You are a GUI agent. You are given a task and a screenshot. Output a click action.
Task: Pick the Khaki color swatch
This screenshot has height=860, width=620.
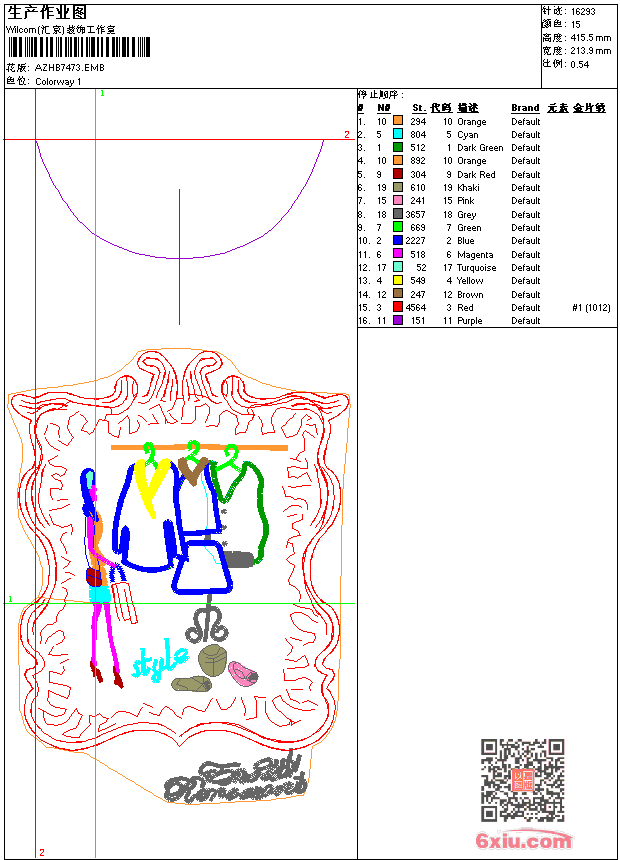tap(398, 187)
